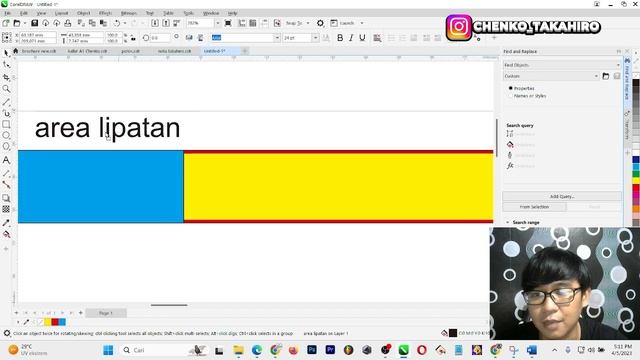Open Opera browser from the taskbar
The width and height of the screenshot is (640, 360).
click(x=422, y=350)
